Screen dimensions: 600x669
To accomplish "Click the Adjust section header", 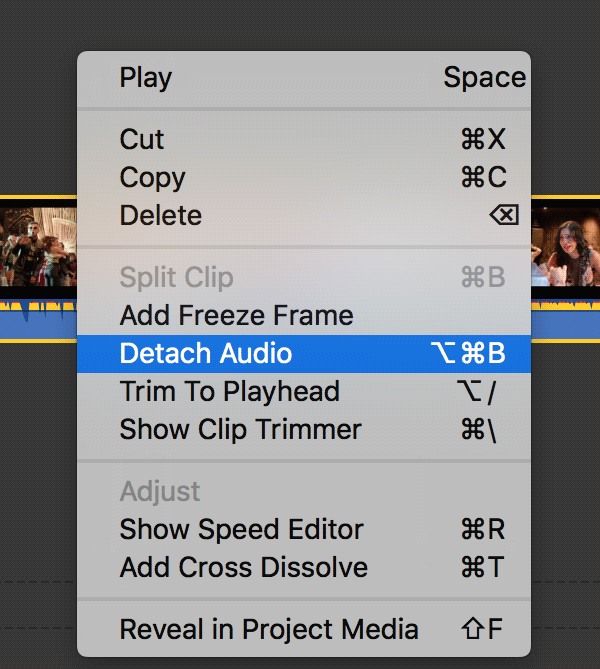I will click(x=160, y=491).
